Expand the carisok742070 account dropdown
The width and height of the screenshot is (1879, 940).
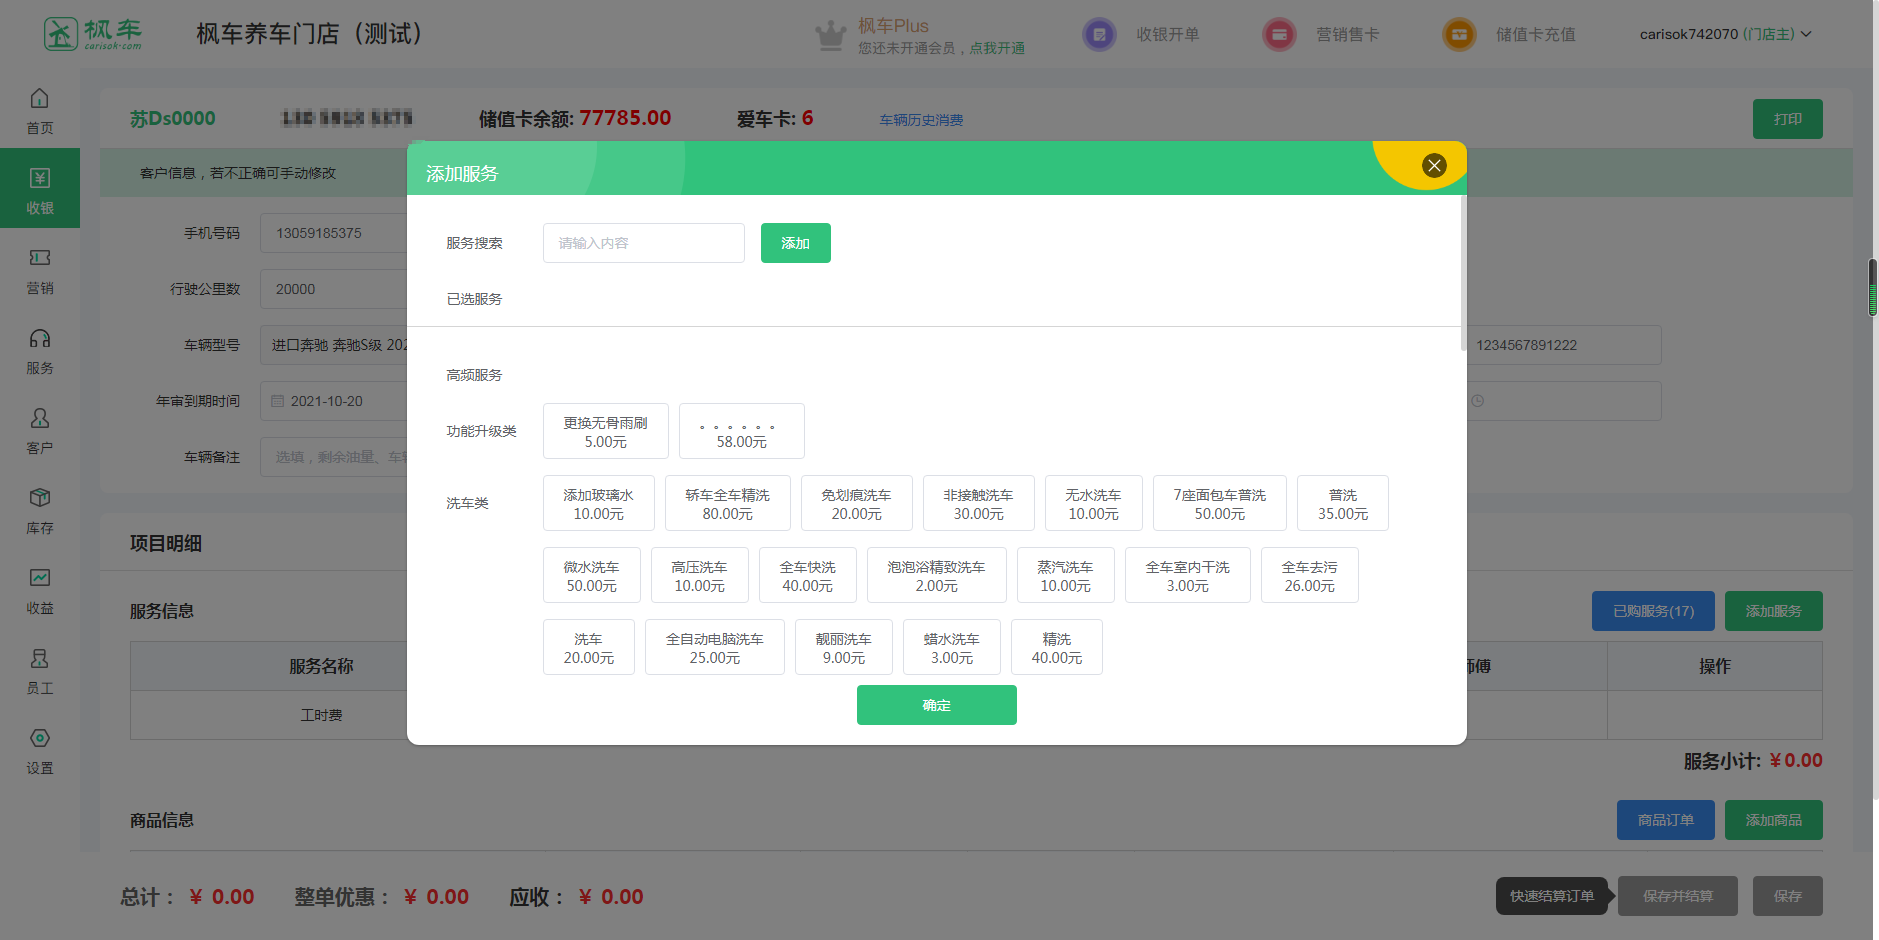[1806, 34]
